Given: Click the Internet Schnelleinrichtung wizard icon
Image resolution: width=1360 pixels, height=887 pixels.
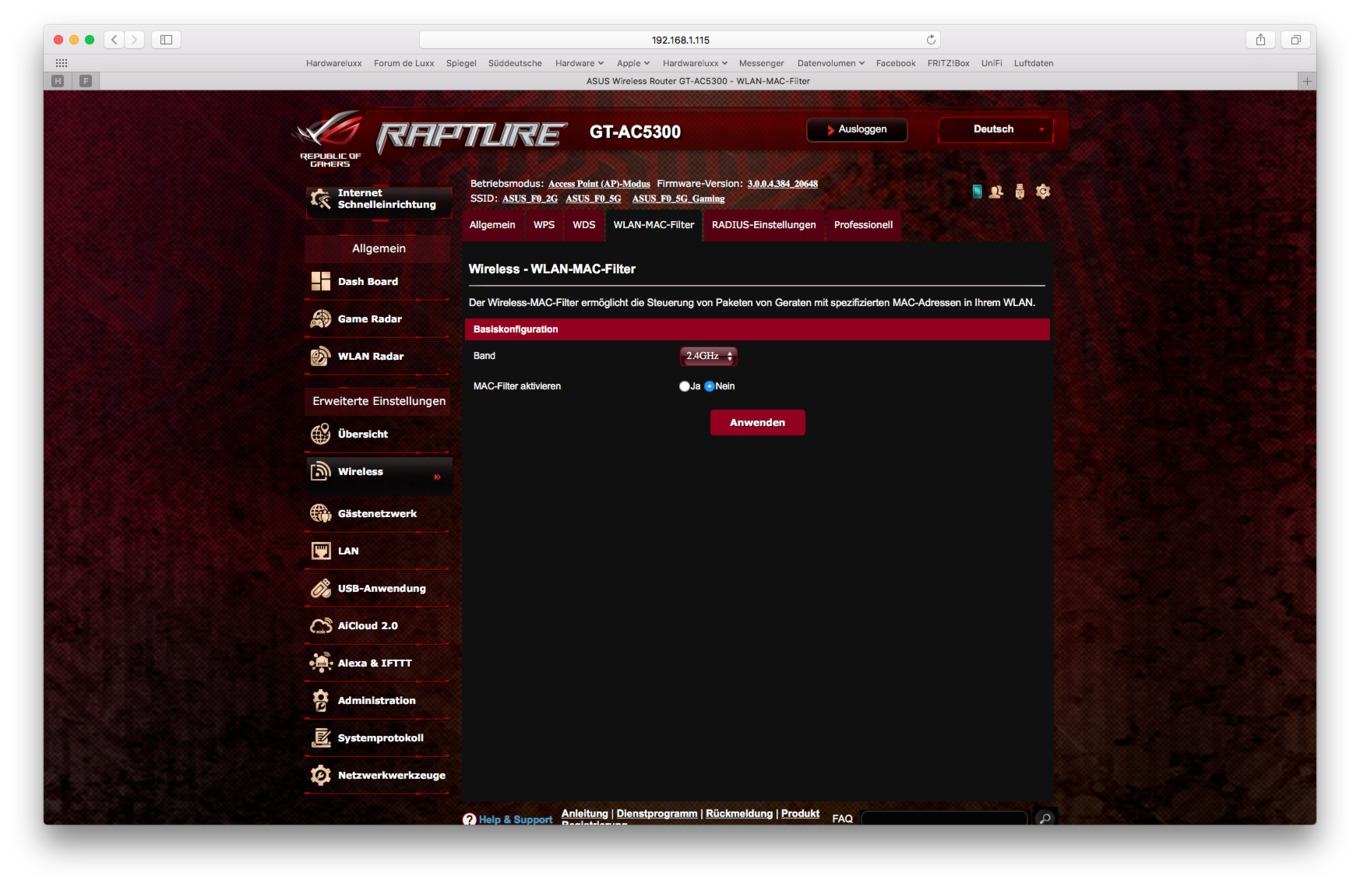Looking at the screenshot, I should [x=321, y=198].
